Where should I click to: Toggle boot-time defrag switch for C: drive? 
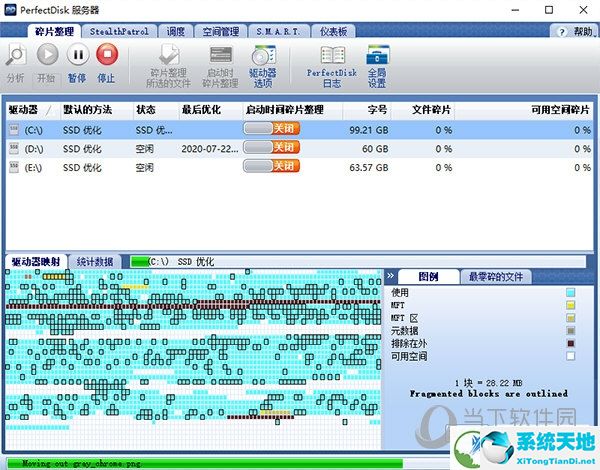click(x=272, y=129)
